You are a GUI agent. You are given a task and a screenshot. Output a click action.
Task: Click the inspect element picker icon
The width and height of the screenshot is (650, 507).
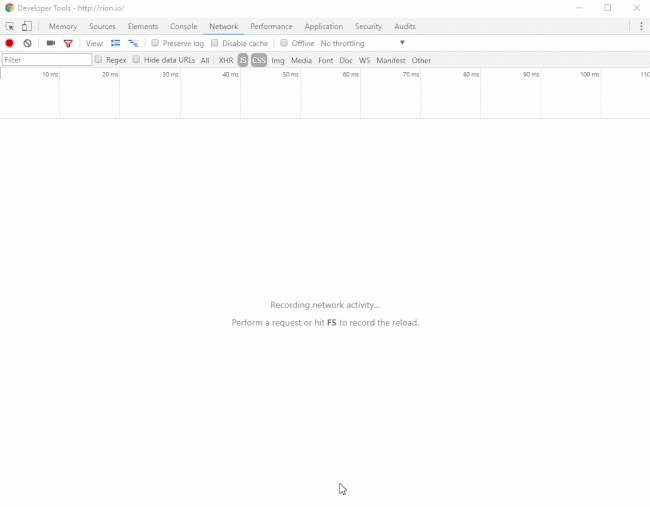(10, 27)
